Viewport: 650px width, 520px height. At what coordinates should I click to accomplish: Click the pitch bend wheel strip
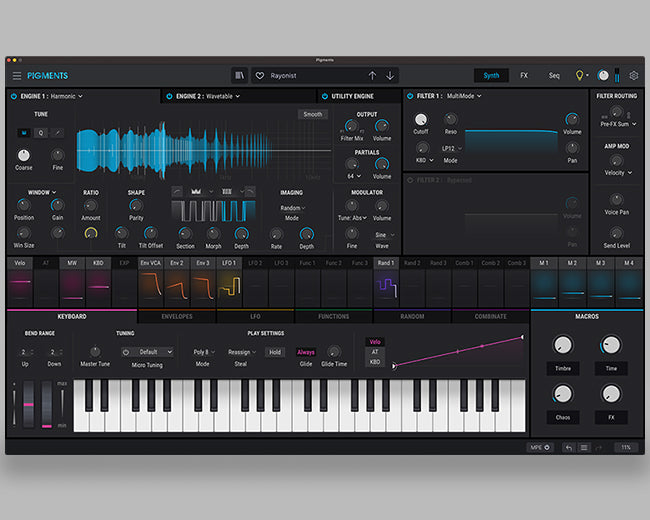click(x=29, y=404)
